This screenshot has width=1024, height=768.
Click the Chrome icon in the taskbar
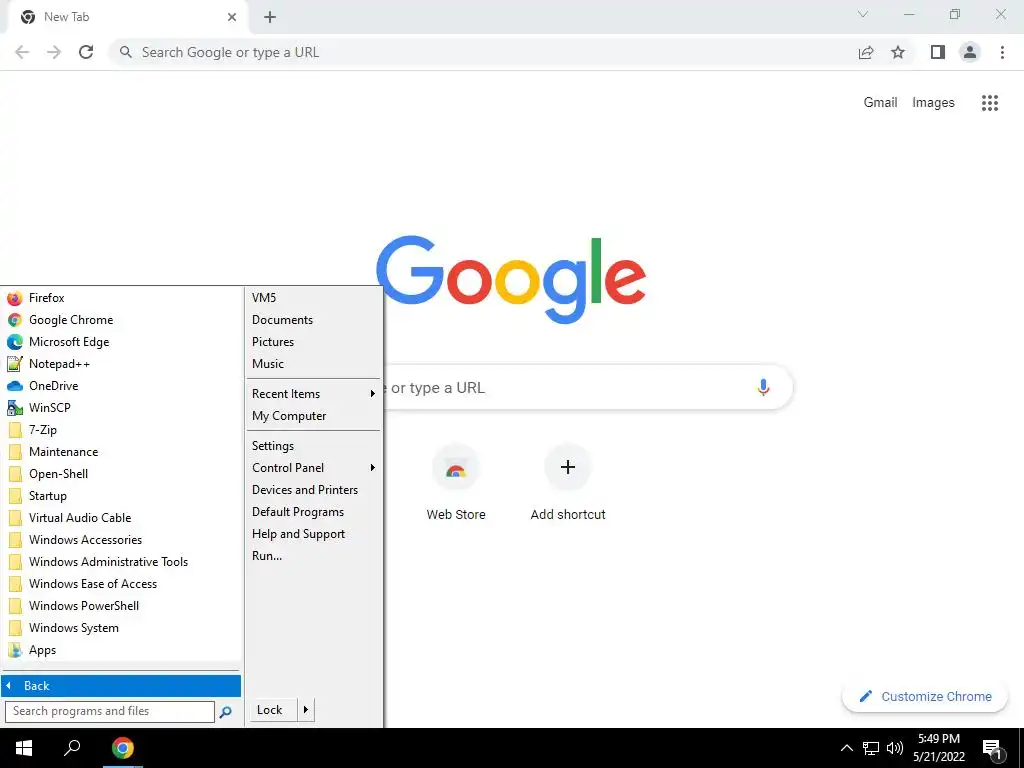tap(122, 748)
